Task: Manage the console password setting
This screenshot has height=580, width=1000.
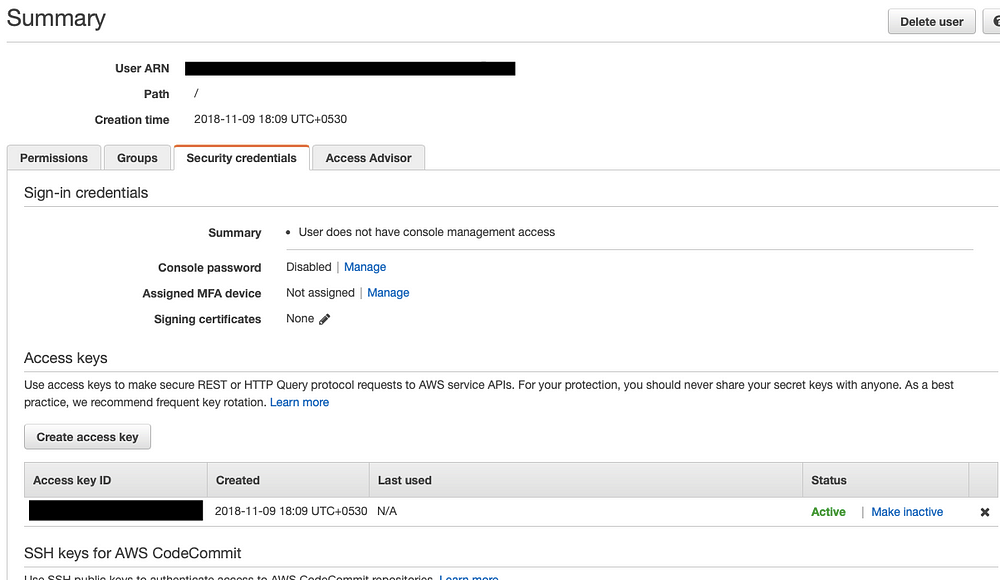Action: coord(365,267)
